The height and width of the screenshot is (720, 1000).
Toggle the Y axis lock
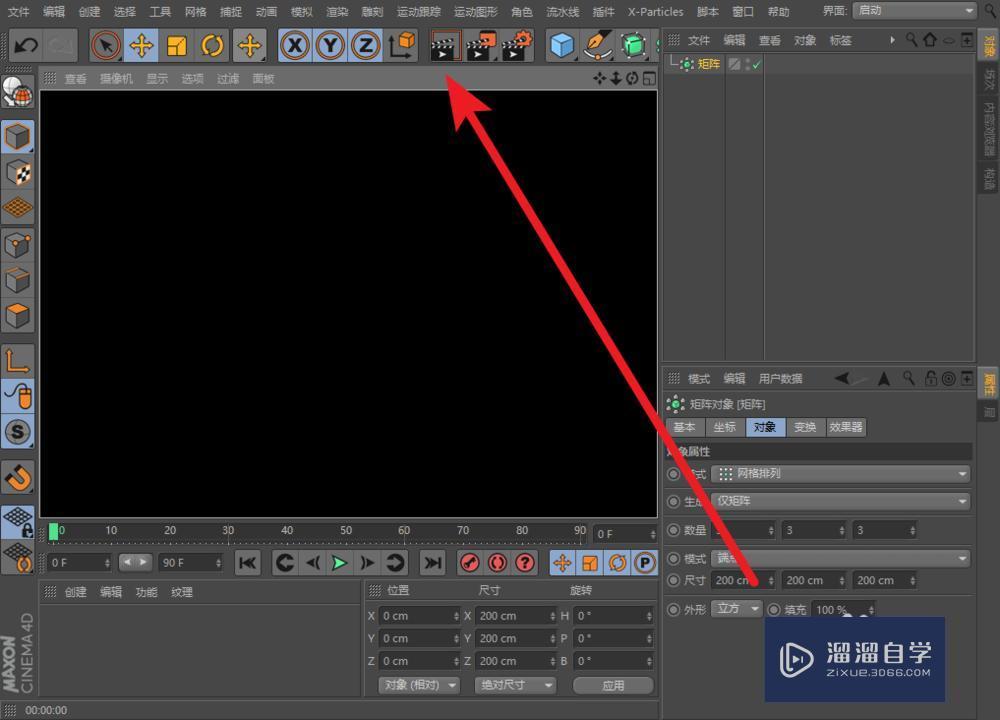coord(330,45)
